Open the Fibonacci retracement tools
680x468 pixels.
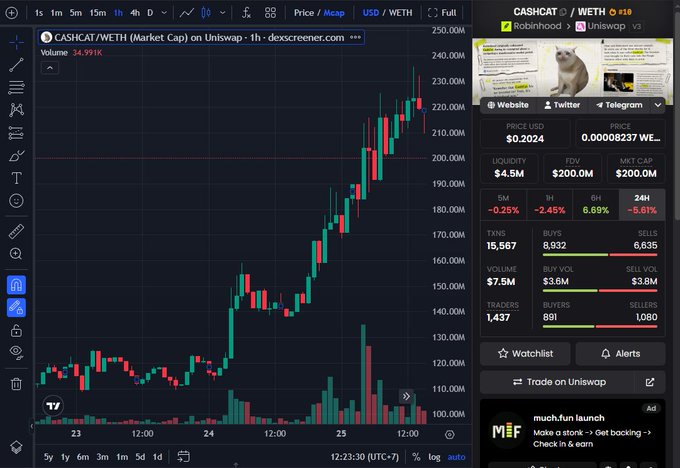pos(16,88)
